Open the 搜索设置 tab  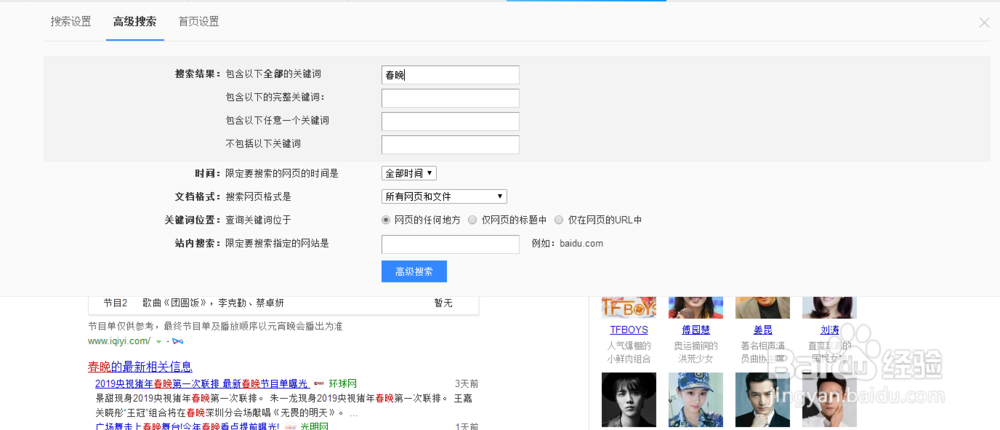[x=71, y=22]
